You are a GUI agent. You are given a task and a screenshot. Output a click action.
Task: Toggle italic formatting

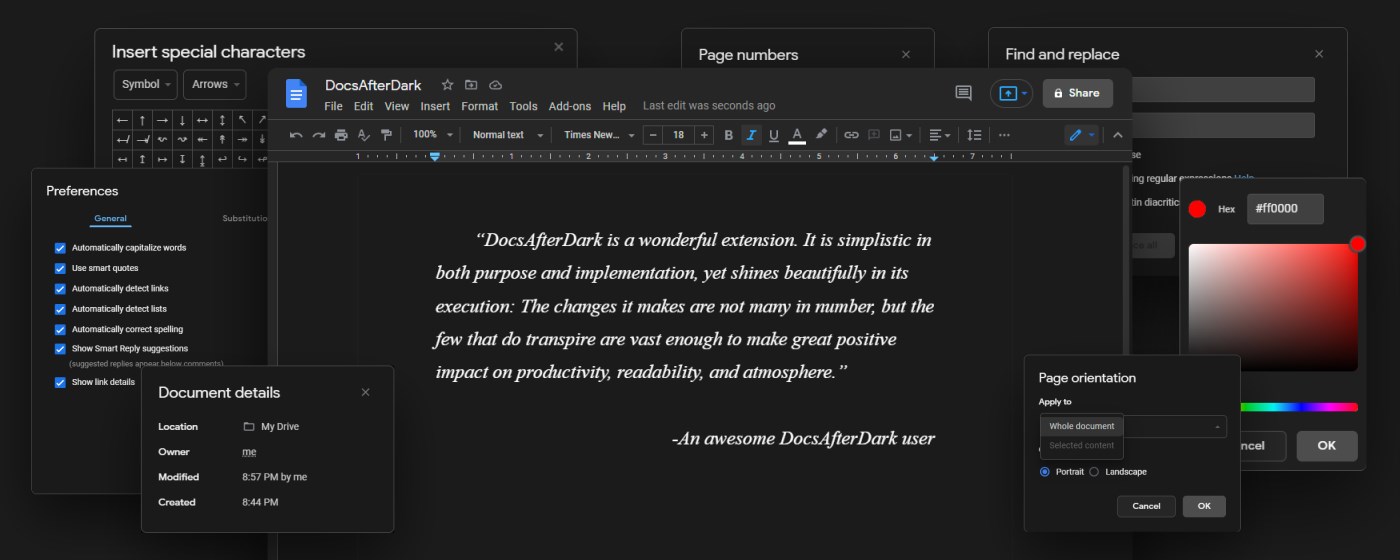coord(751,135)
